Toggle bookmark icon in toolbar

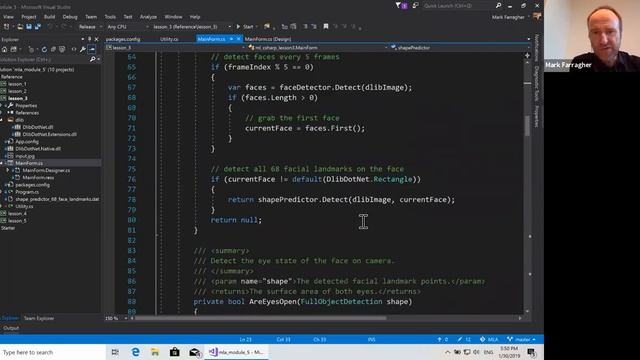[x=326, y=27]
